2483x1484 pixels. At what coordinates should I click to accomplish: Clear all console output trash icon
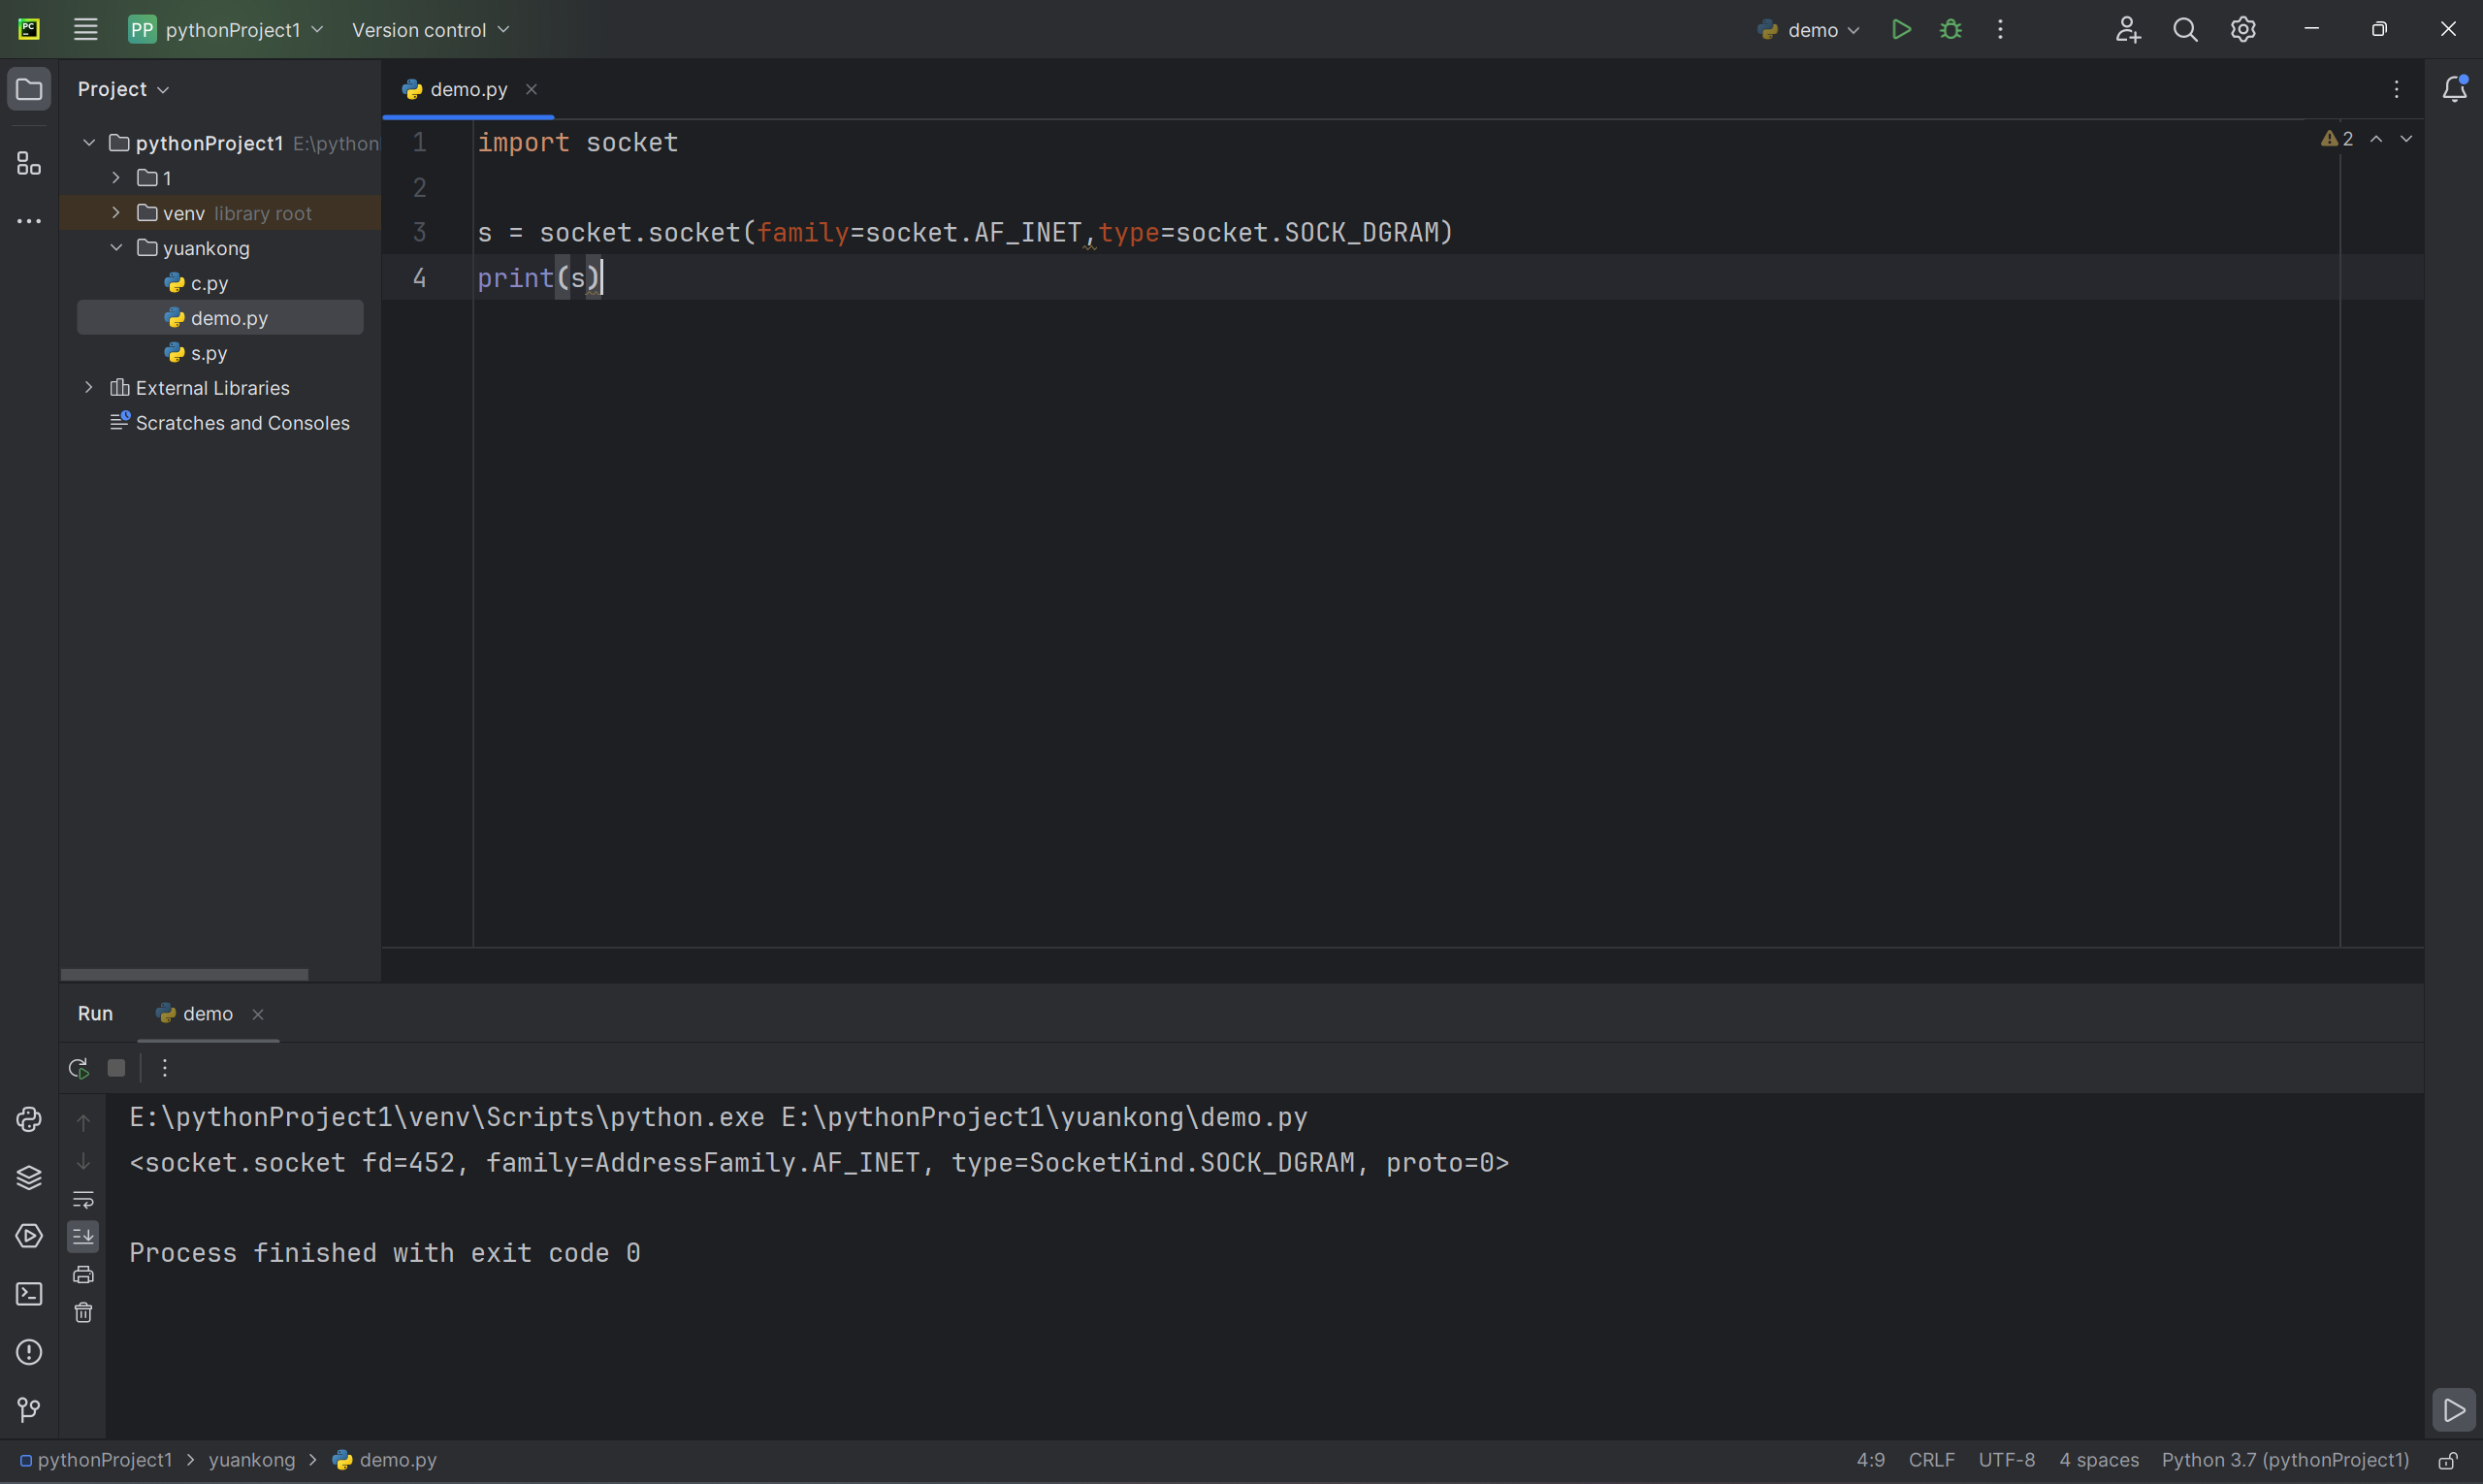pos(83,1312)
